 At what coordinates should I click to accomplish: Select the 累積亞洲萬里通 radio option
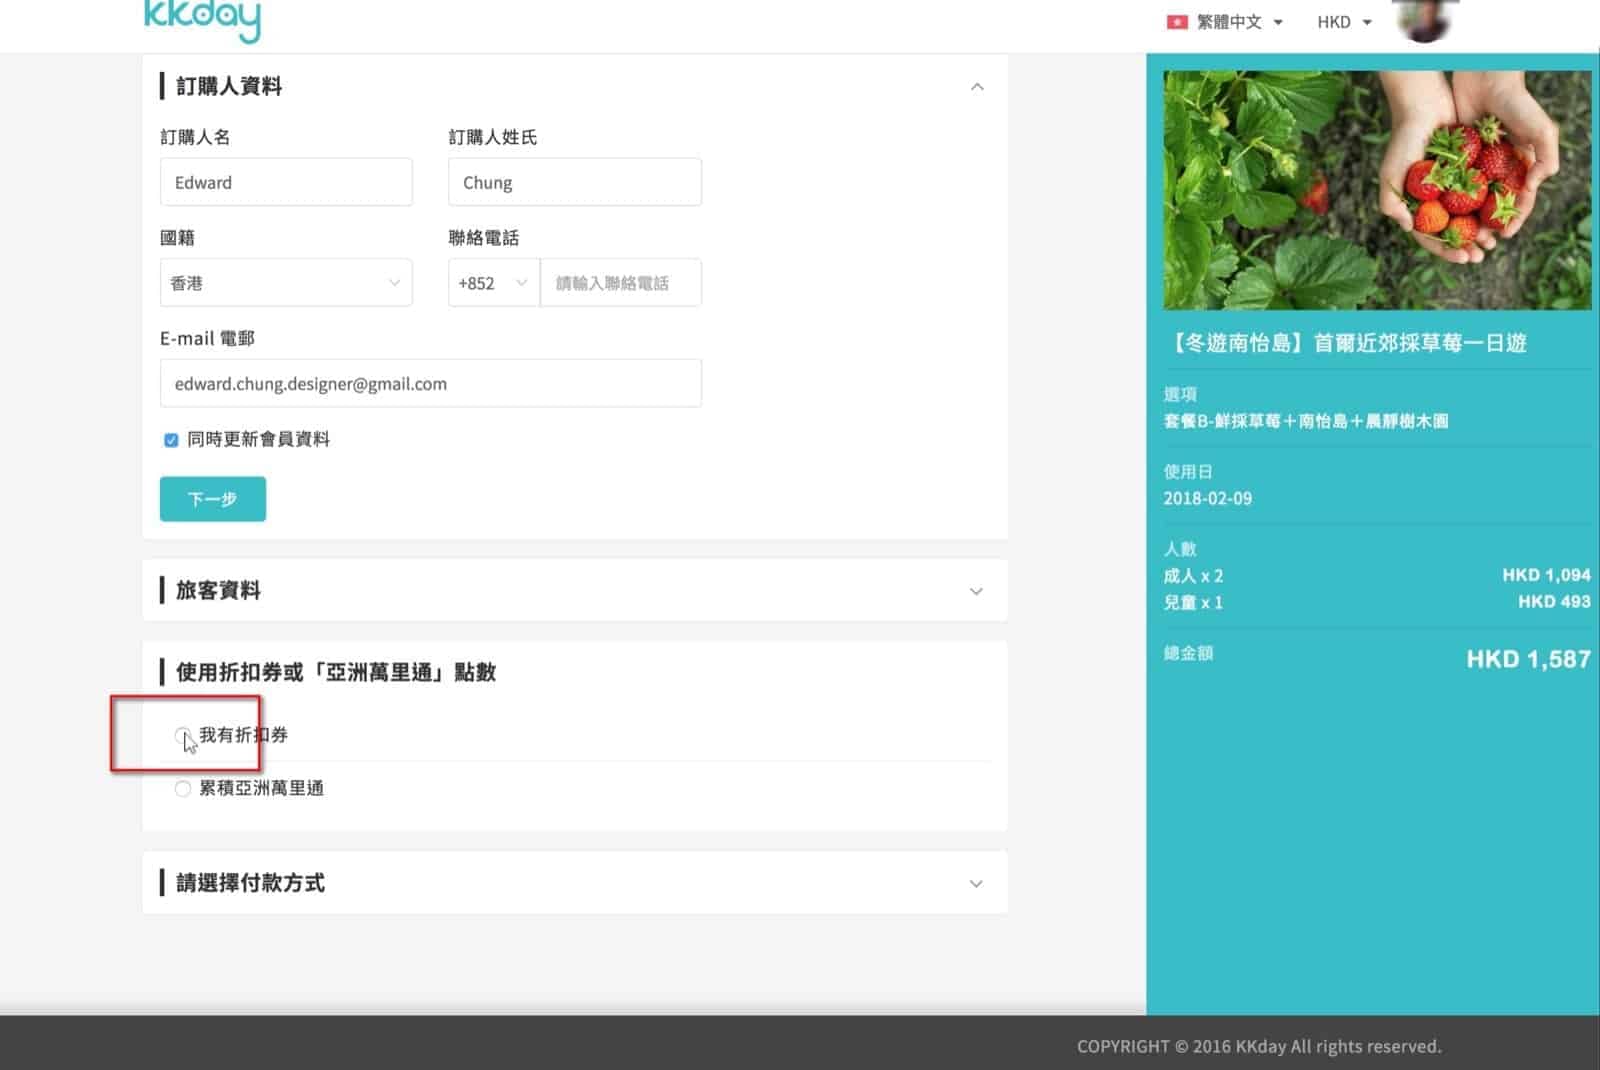[182, 789]
